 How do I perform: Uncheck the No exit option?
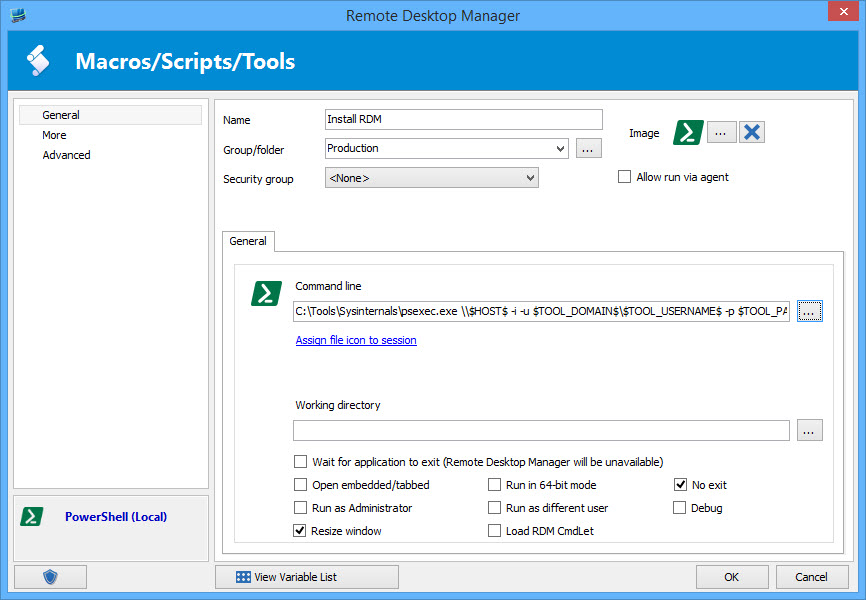pyautogui.click(x=681, y=485)
